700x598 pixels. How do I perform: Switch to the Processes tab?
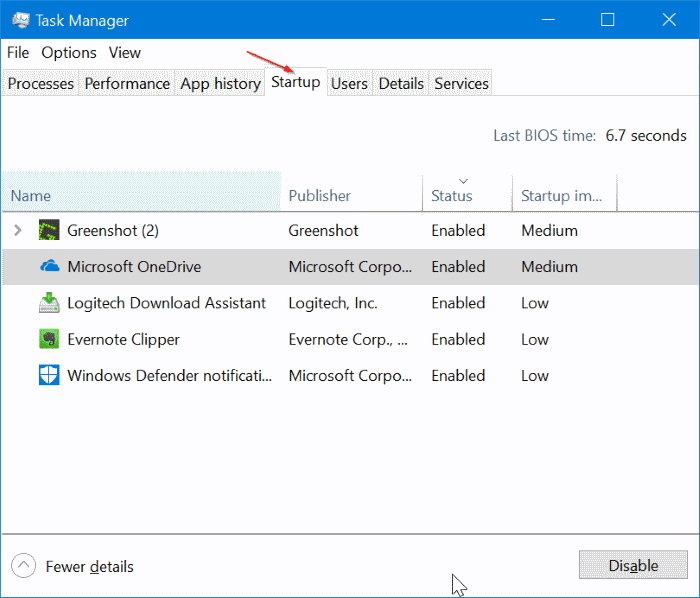point(41,83)
